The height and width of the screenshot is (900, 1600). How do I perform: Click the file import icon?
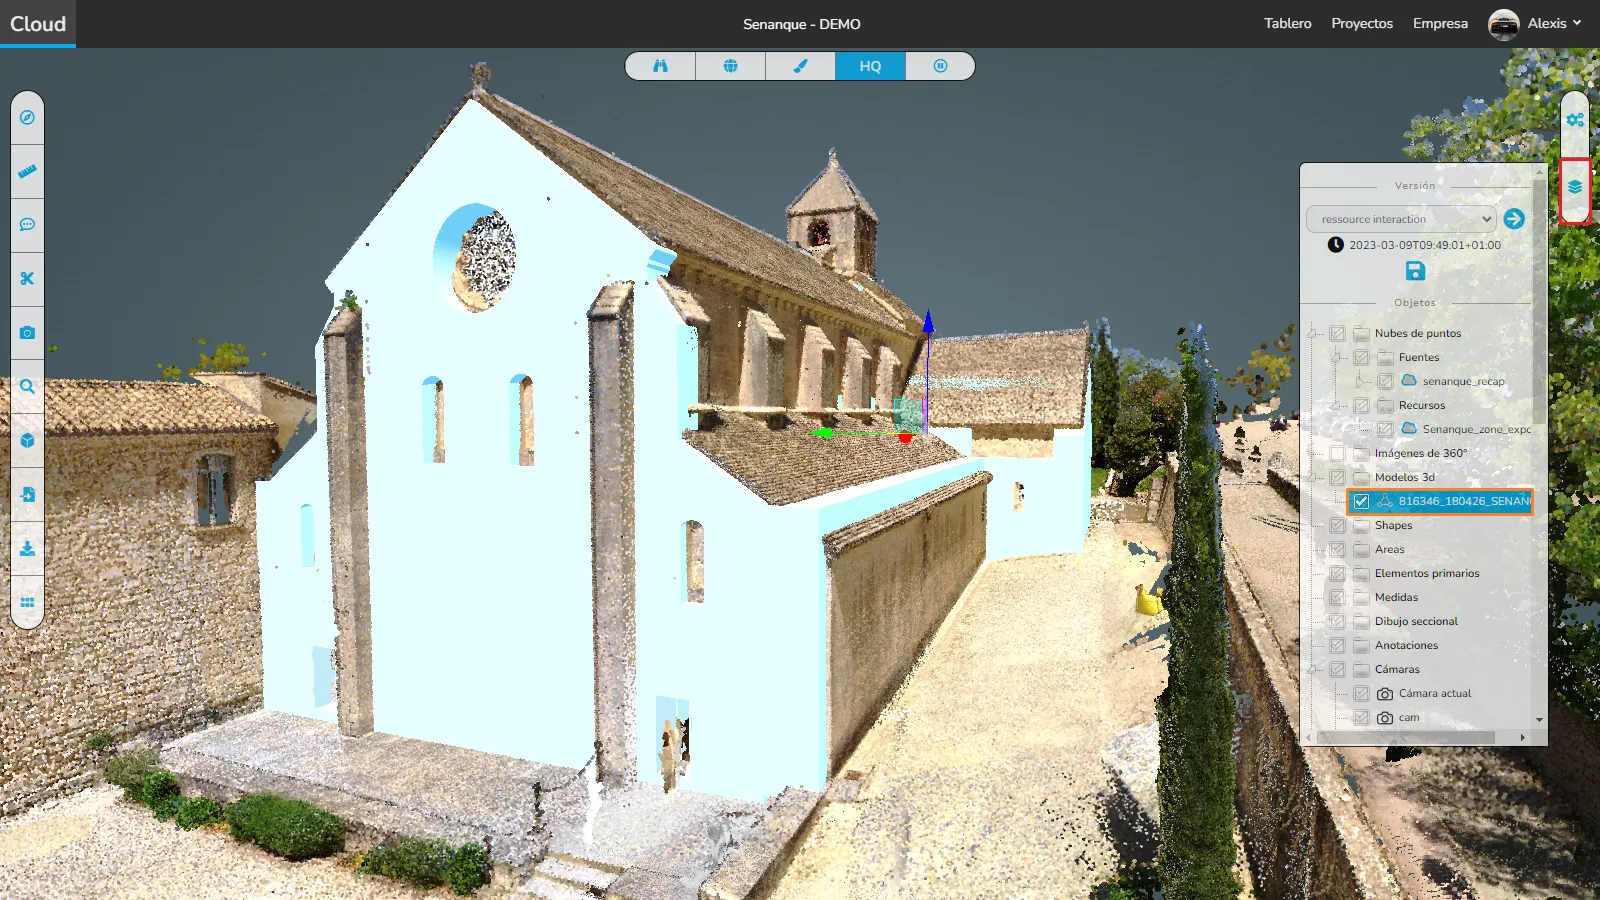coord(27,495)
